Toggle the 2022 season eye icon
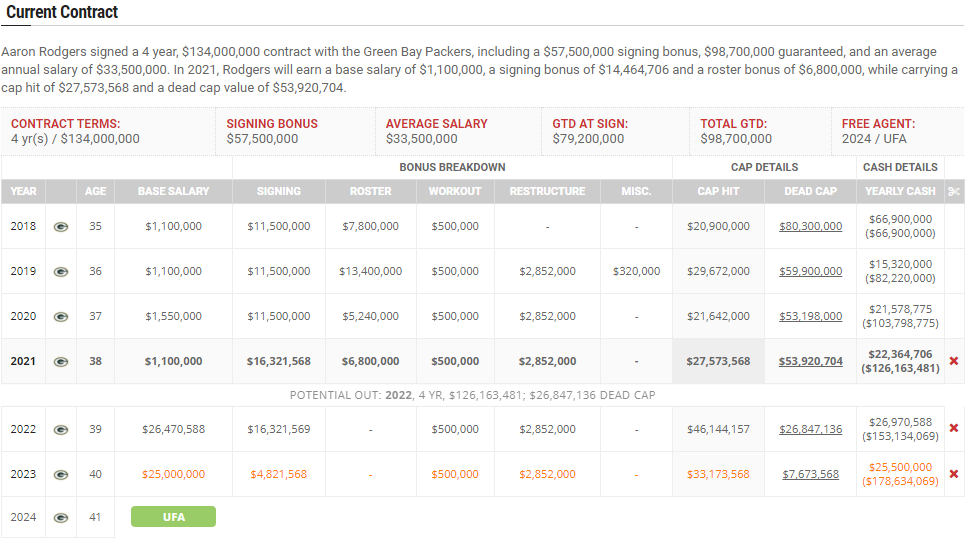Screen dimensions: 967x539 coord(61,430)
